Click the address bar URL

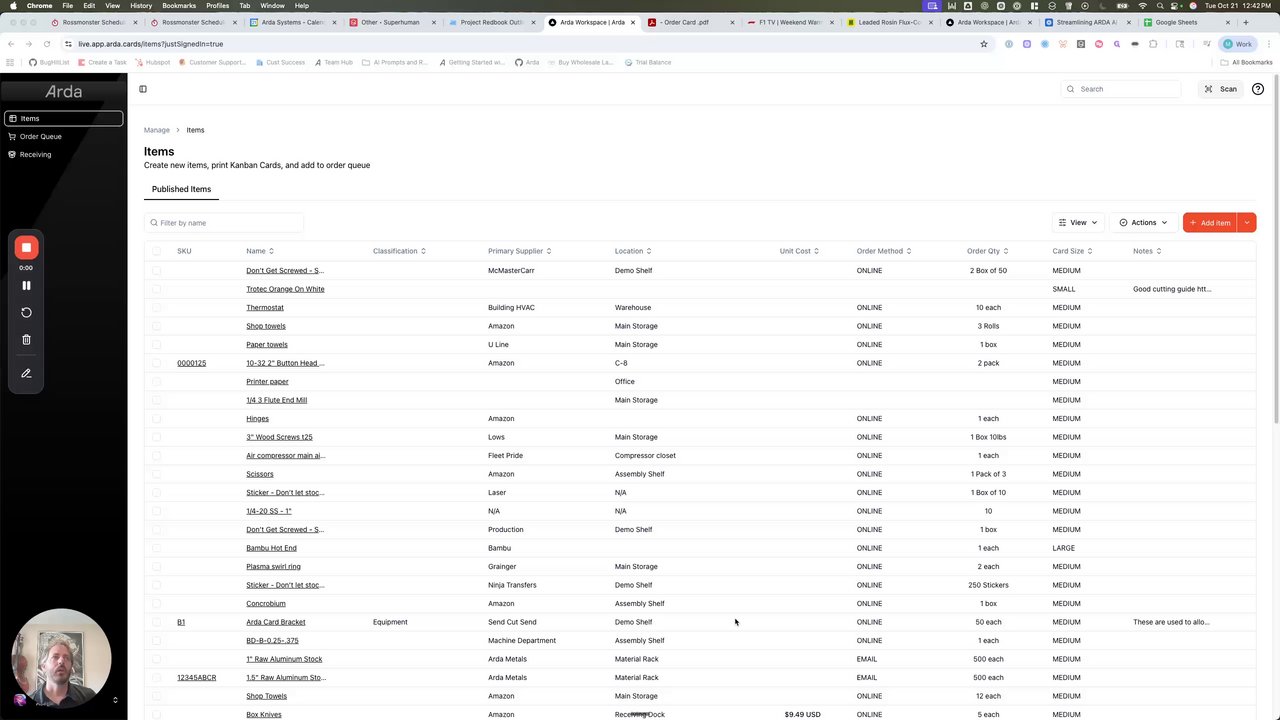pyautogui.click(x=150, y=44)
